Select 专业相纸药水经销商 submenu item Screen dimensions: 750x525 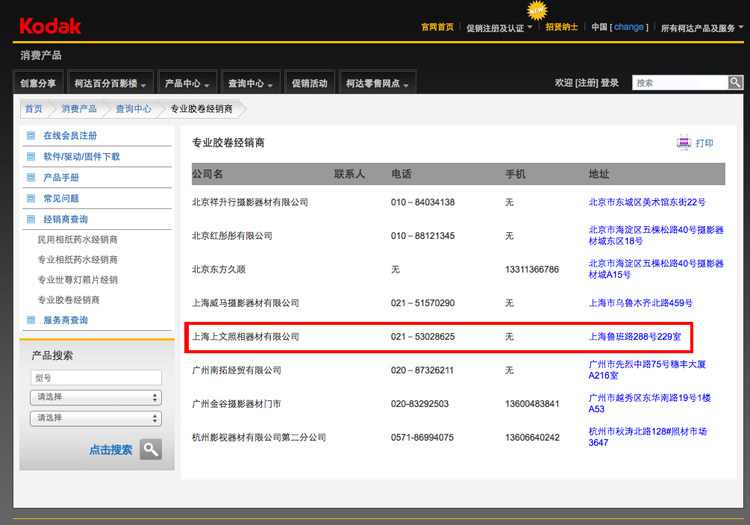click(77, 259)
